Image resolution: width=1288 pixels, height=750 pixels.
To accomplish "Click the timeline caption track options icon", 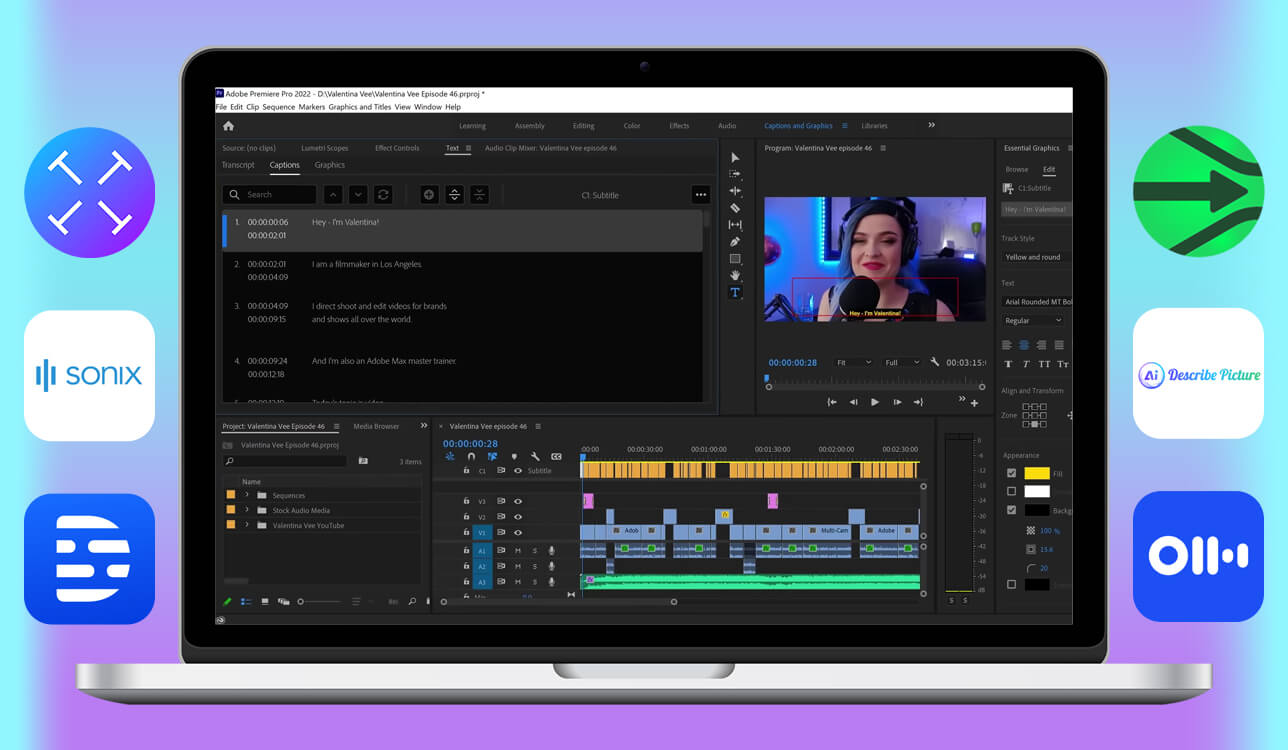I will pyautogui.click(x=556, y=456).
